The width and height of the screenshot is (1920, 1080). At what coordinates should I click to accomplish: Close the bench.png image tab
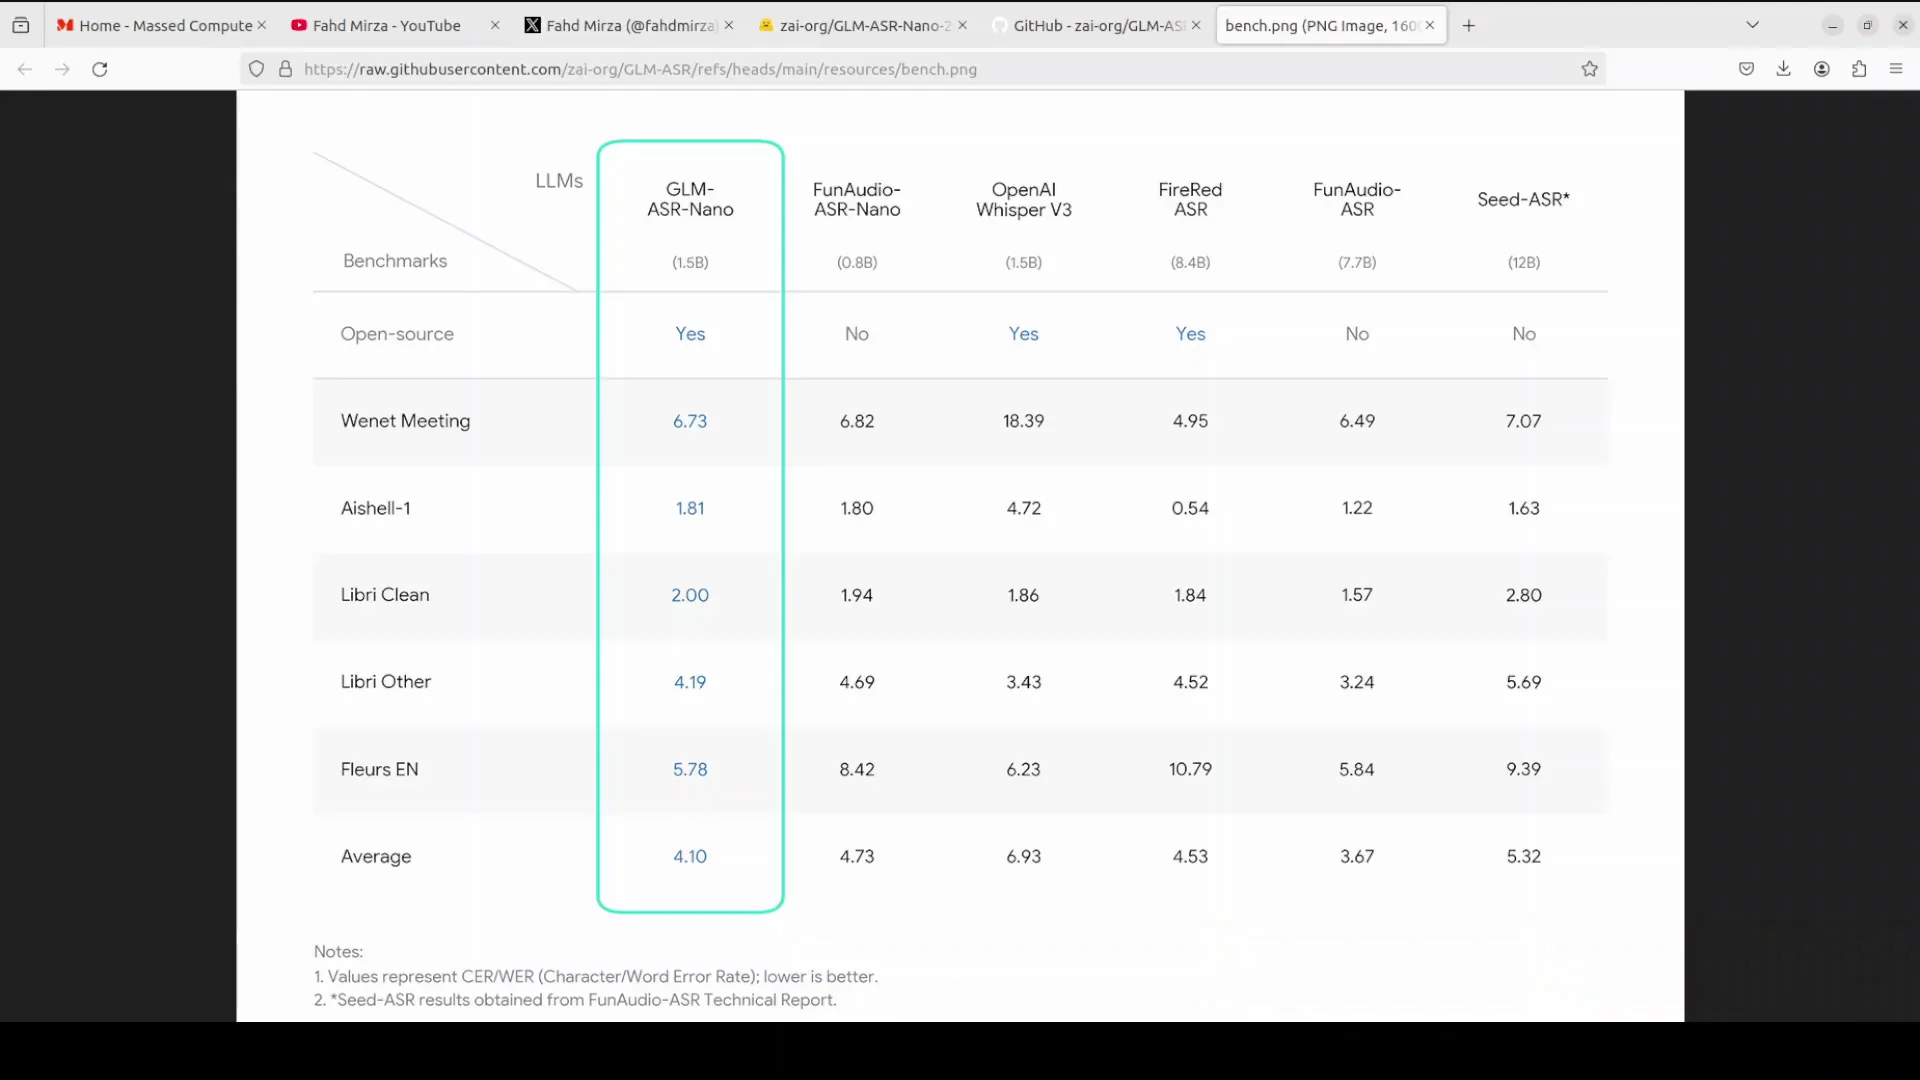[1430, 25]
